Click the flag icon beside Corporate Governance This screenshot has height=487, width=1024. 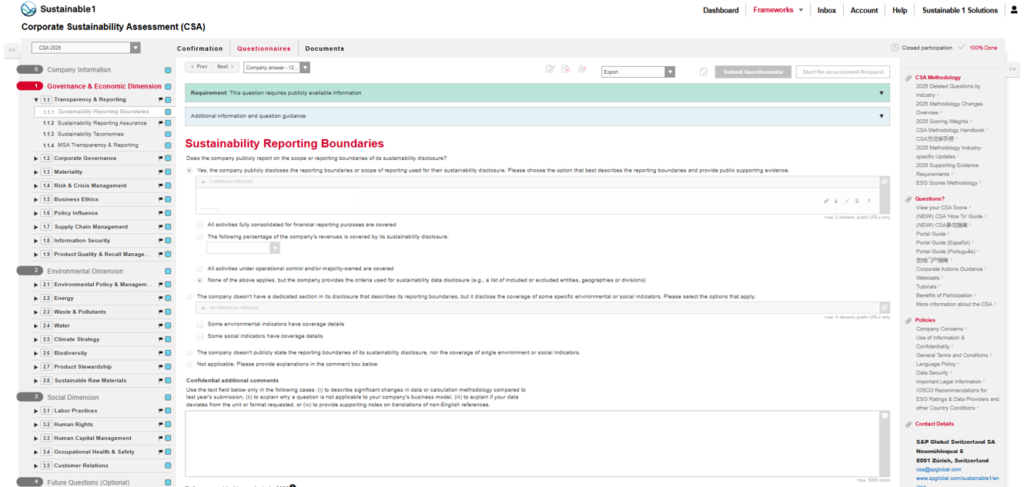pyautogui.click(x=160, y=158)
